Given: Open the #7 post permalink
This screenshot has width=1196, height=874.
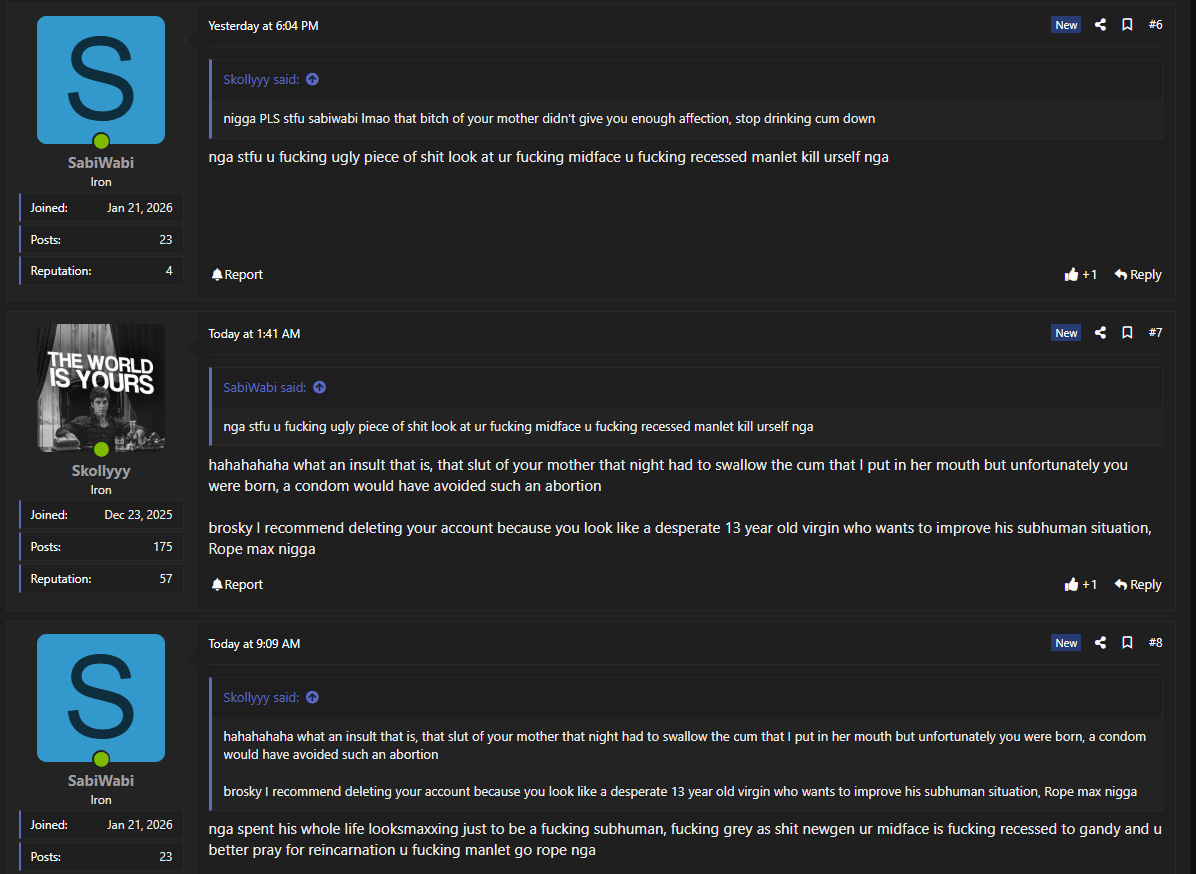Looking at the screenshot, I should pyautogui.click(x=1155, y=333).
